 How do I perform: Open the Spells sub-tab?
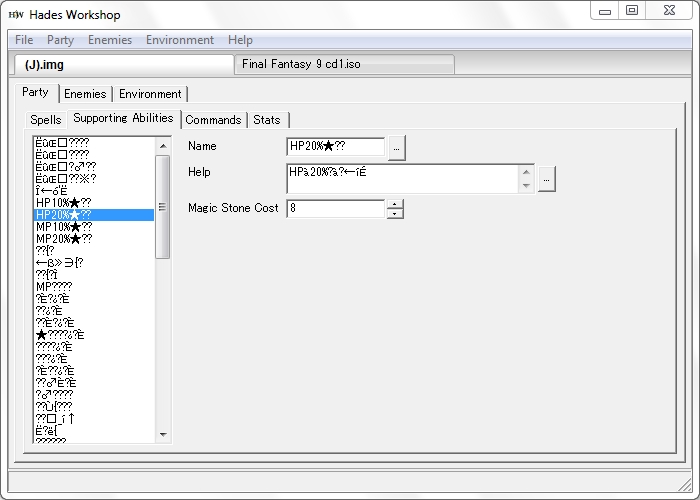pyautogui.click(x=46, y=120)
